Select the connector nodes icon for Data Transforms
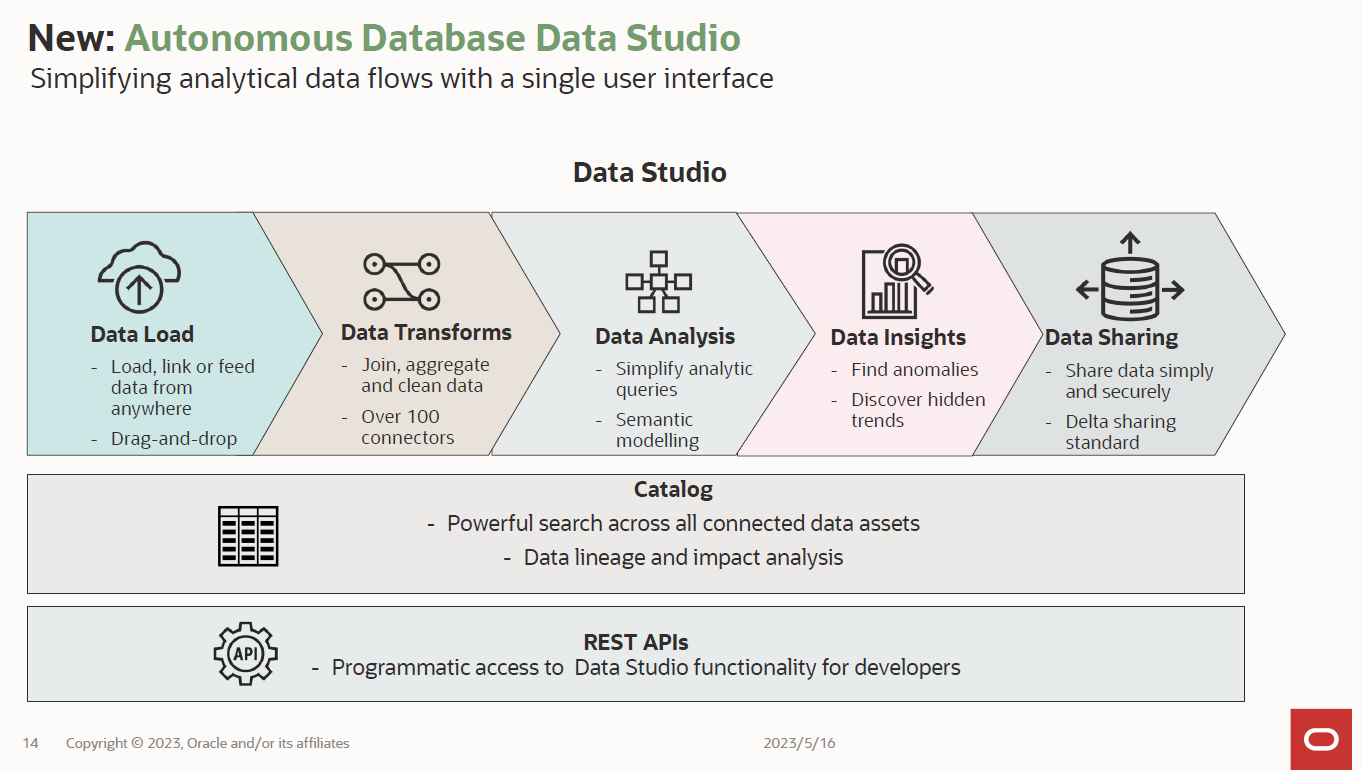 (x=400, y=277)
